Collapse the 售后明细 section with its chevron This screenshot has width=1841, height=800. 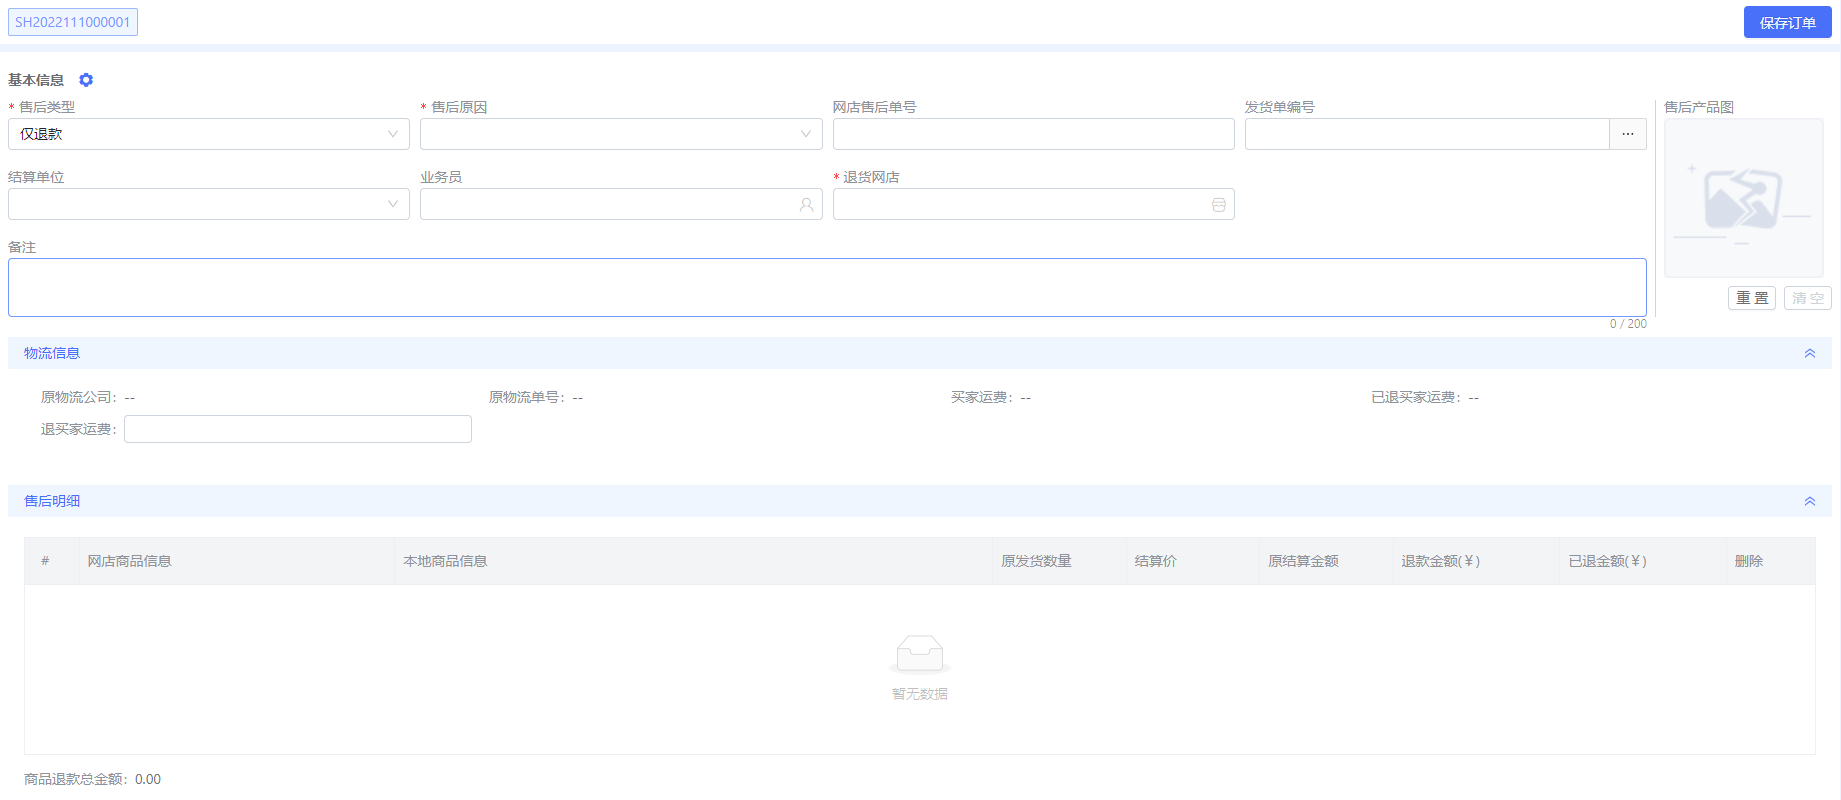pyautogui.click(x=1809, y=501)
